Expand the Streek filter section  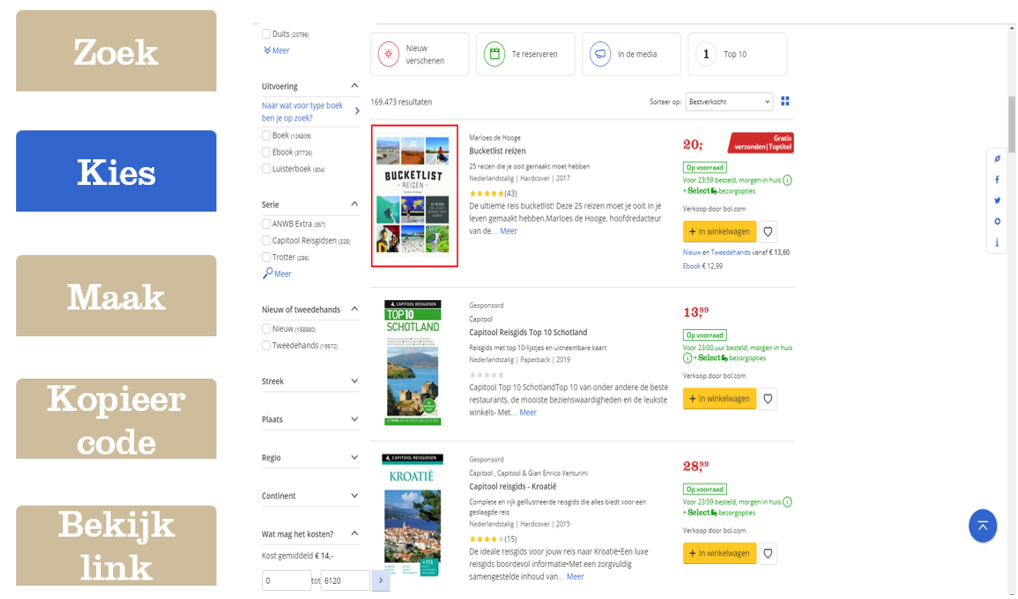click(x=354, y=381)
